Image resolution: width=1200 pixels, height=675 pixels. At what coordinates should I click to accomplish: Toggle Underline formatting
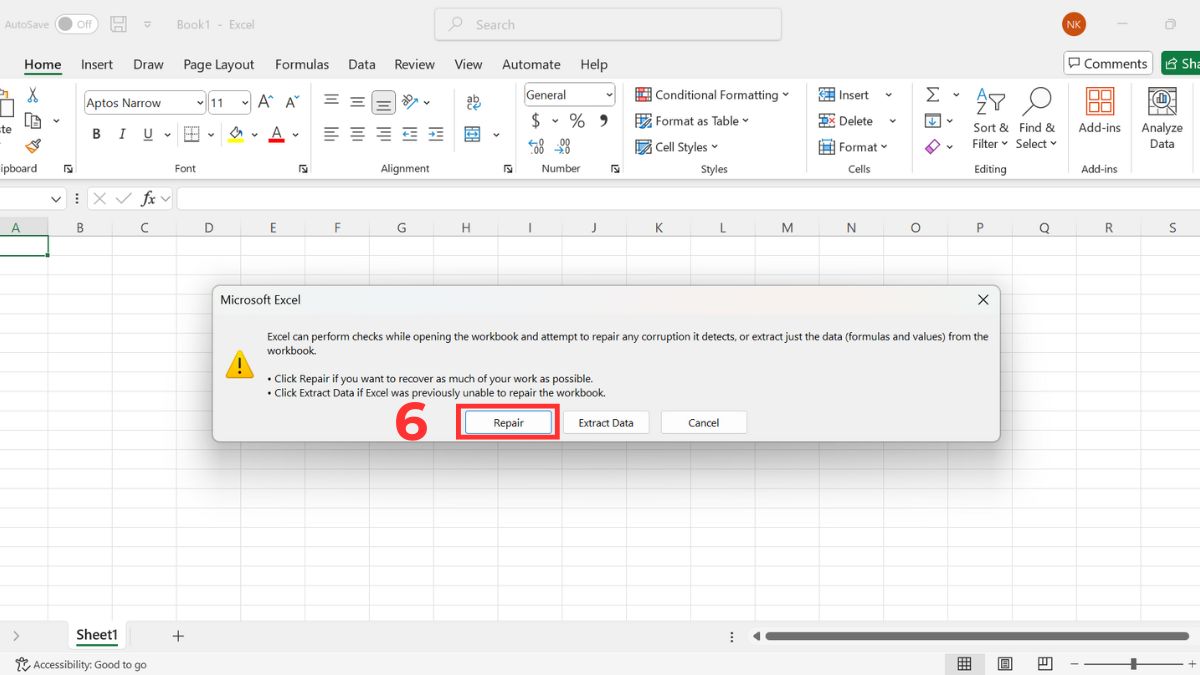pos(148,134)
